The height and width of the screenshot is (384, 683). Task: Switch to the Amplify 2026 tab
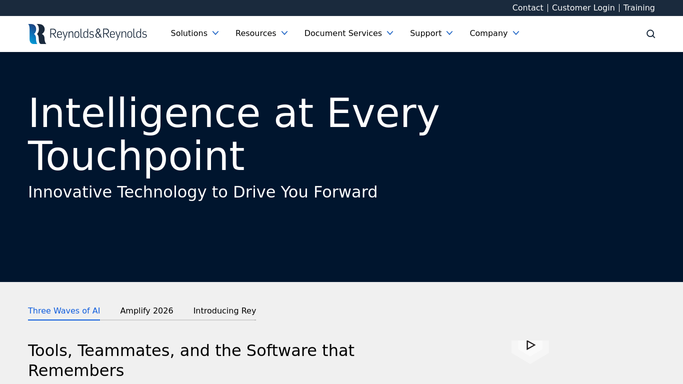(147, 311)
